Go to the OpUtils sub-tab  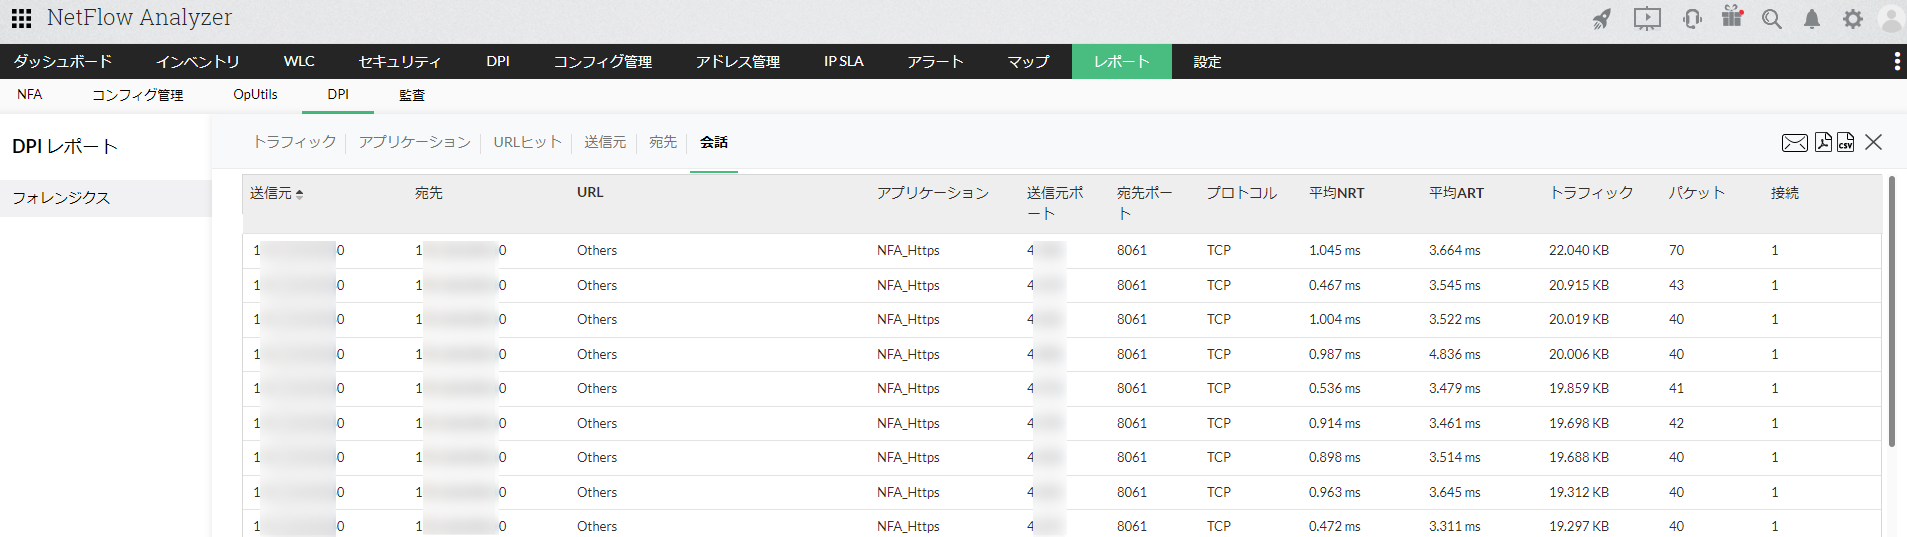pos(255,95)
